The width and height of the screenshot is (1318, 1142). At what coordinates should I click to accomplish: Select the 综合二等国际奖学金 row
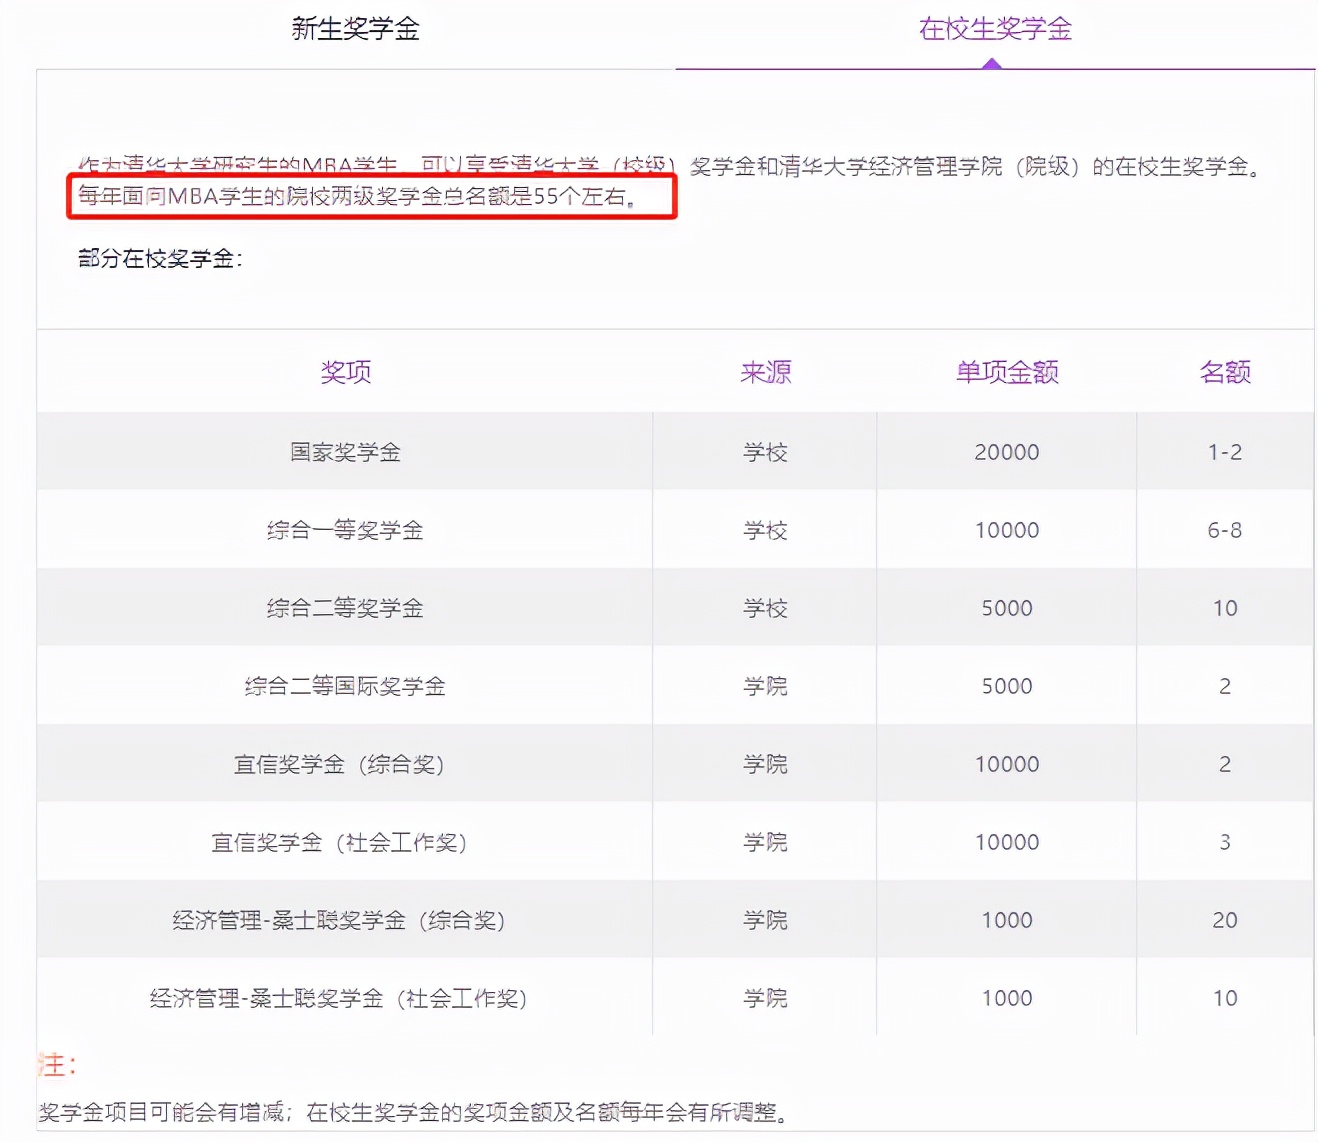(x=345, y=686)
